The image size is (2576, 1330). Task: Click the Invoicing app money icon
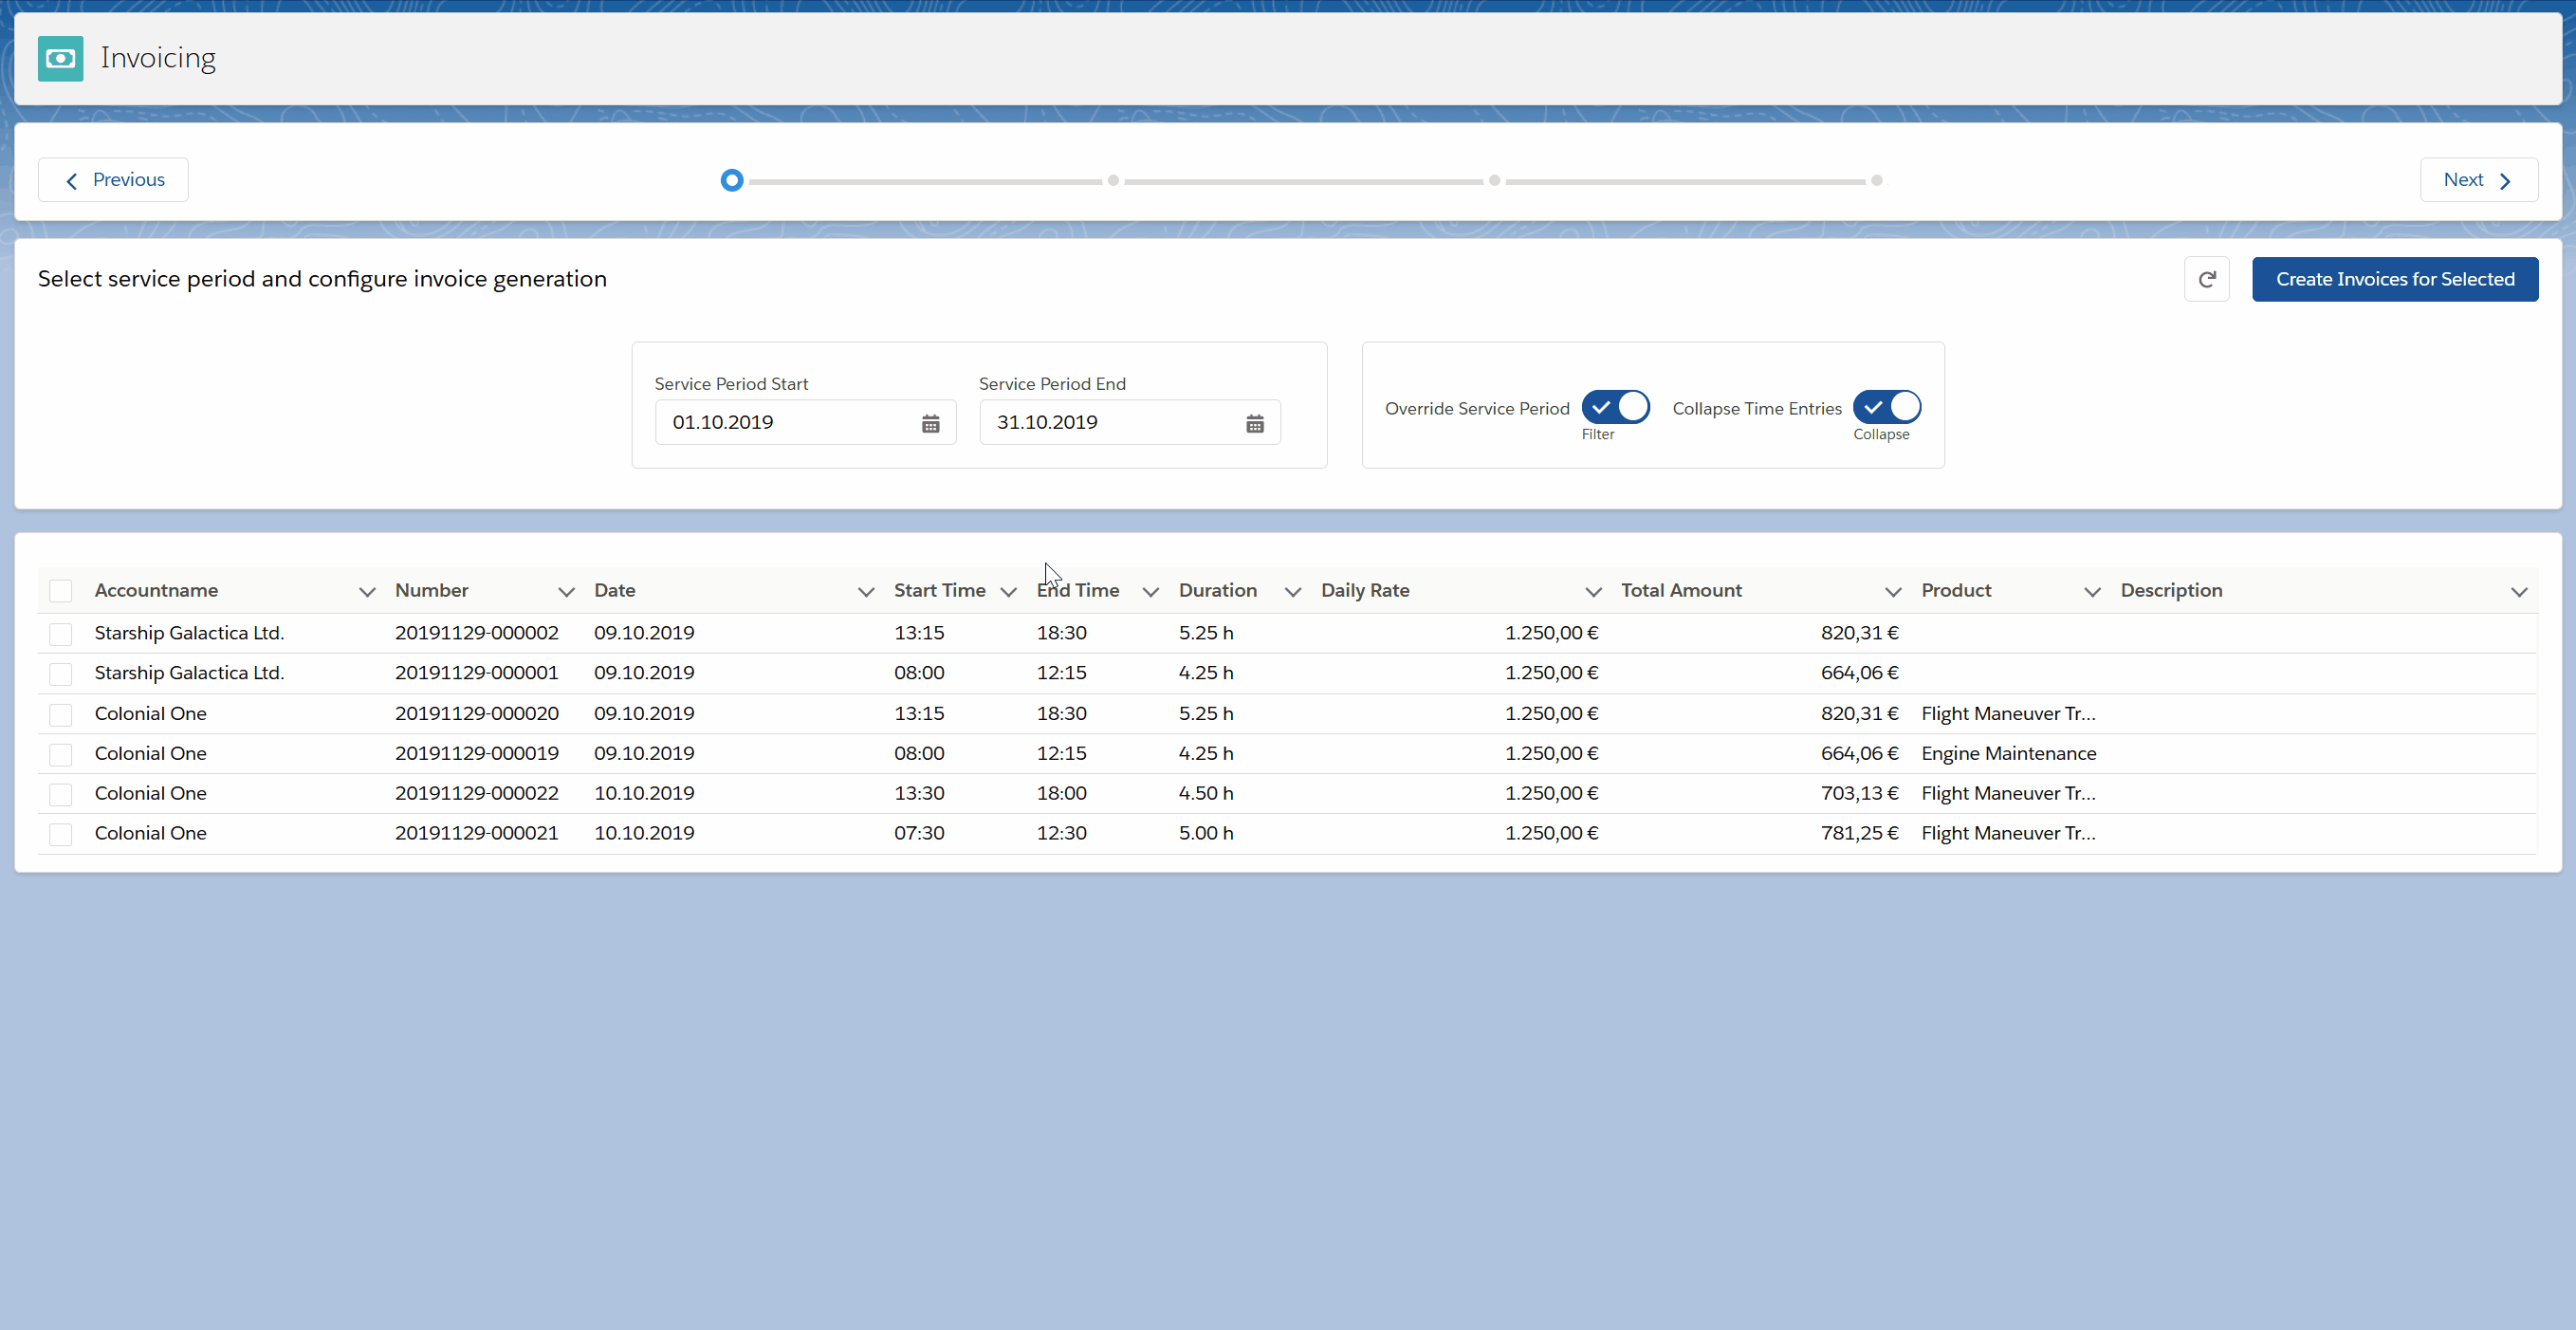60,59
